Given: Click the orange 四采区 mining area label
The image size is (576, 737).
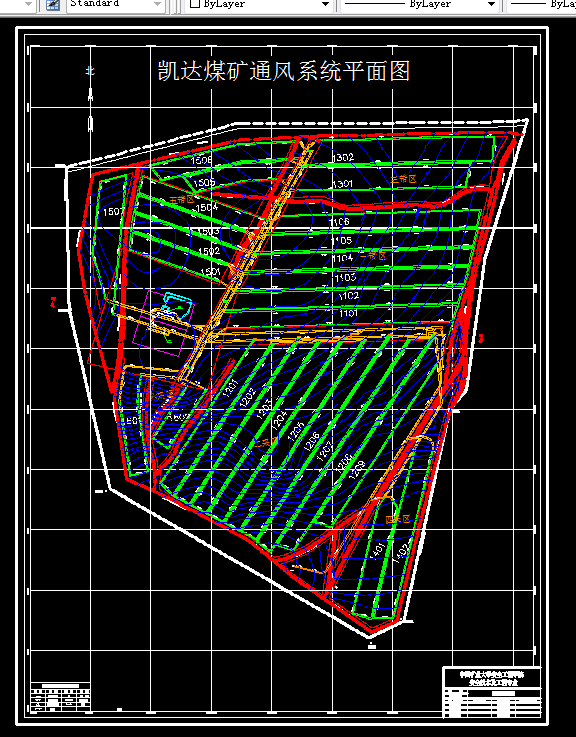Looking at the screenshot, I should point(398,519).
